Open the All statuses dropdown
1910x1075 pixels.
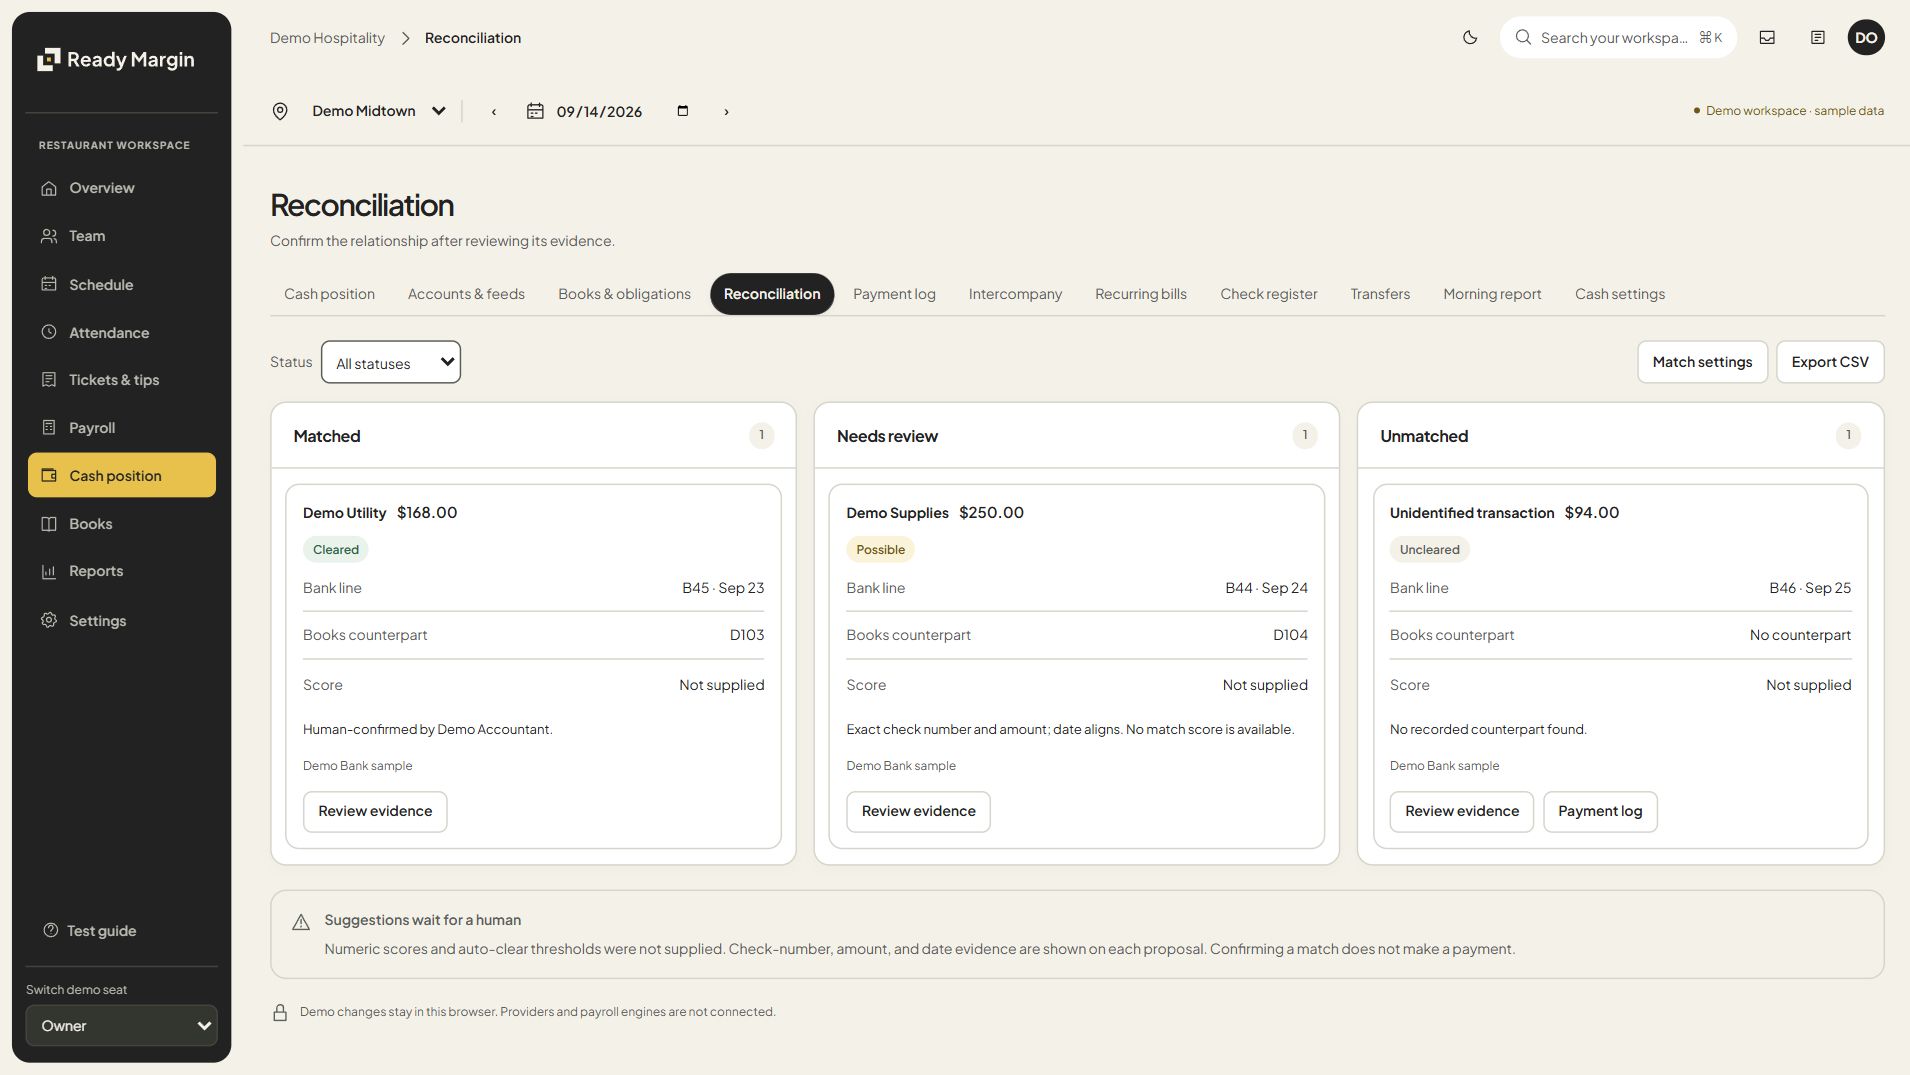click(391, 362)
